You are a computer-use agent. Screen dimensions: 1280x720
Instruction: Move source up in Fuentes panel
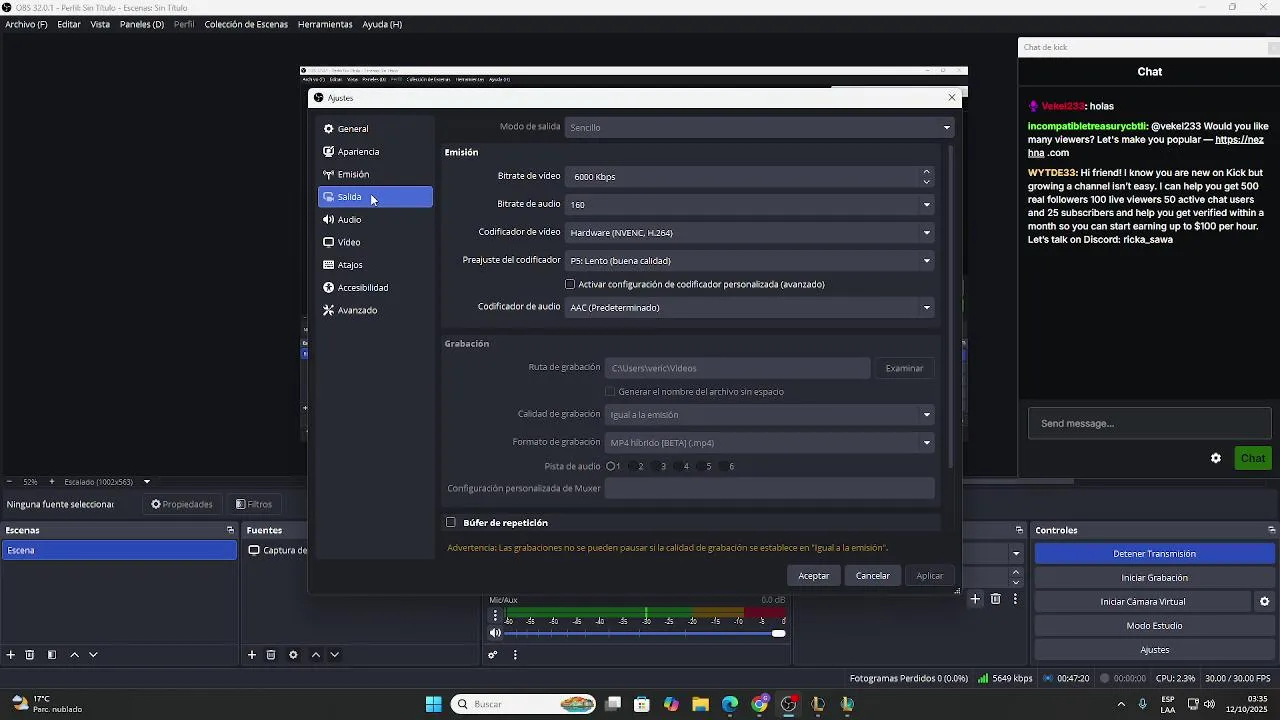(315, 655)
